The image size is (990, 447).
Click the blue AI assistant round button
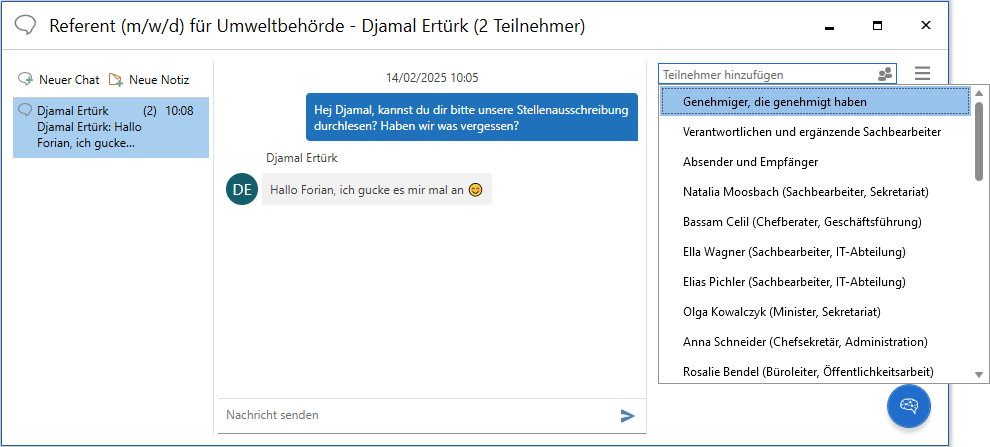(x=909, y=405)
